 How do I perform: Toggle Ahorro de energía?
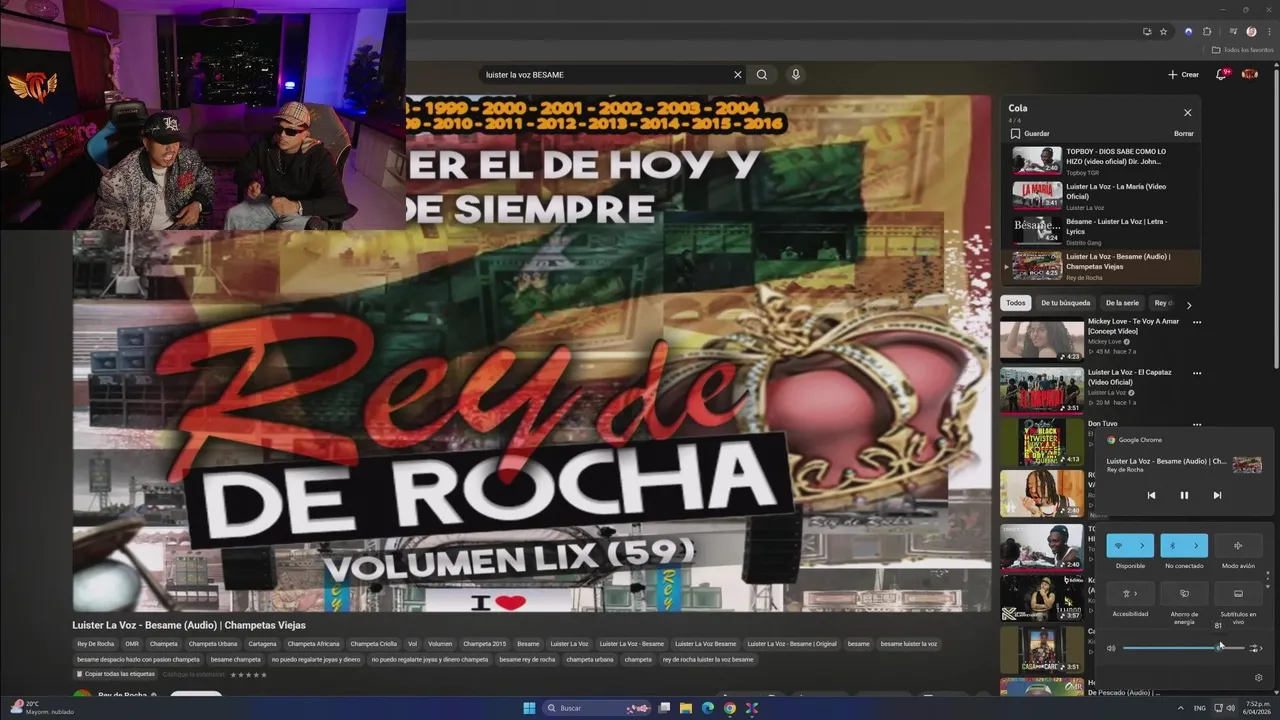[x=1184, y=594]
